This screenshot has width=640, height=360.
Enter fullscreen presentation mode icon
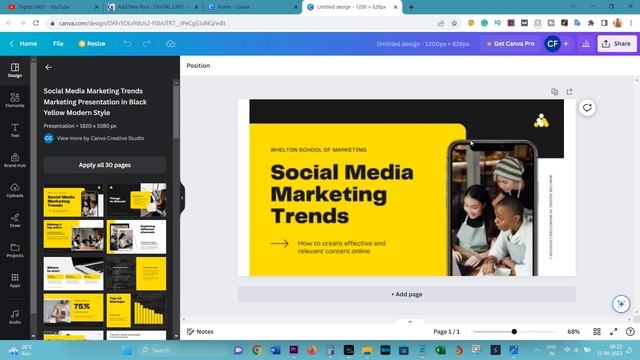click(x=613, y=331)
